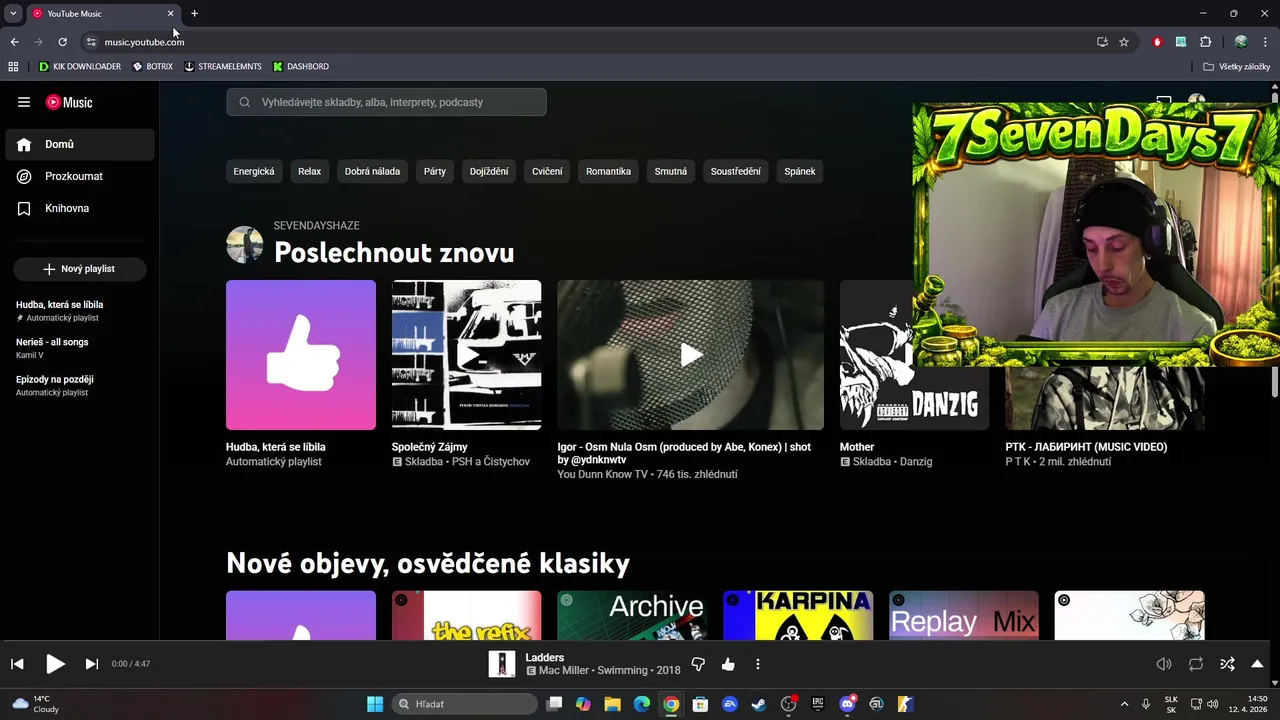This screenshot has height=720, width=1280.
Task: Open the BOTRIX bookmark
Action: coord(152,66)
